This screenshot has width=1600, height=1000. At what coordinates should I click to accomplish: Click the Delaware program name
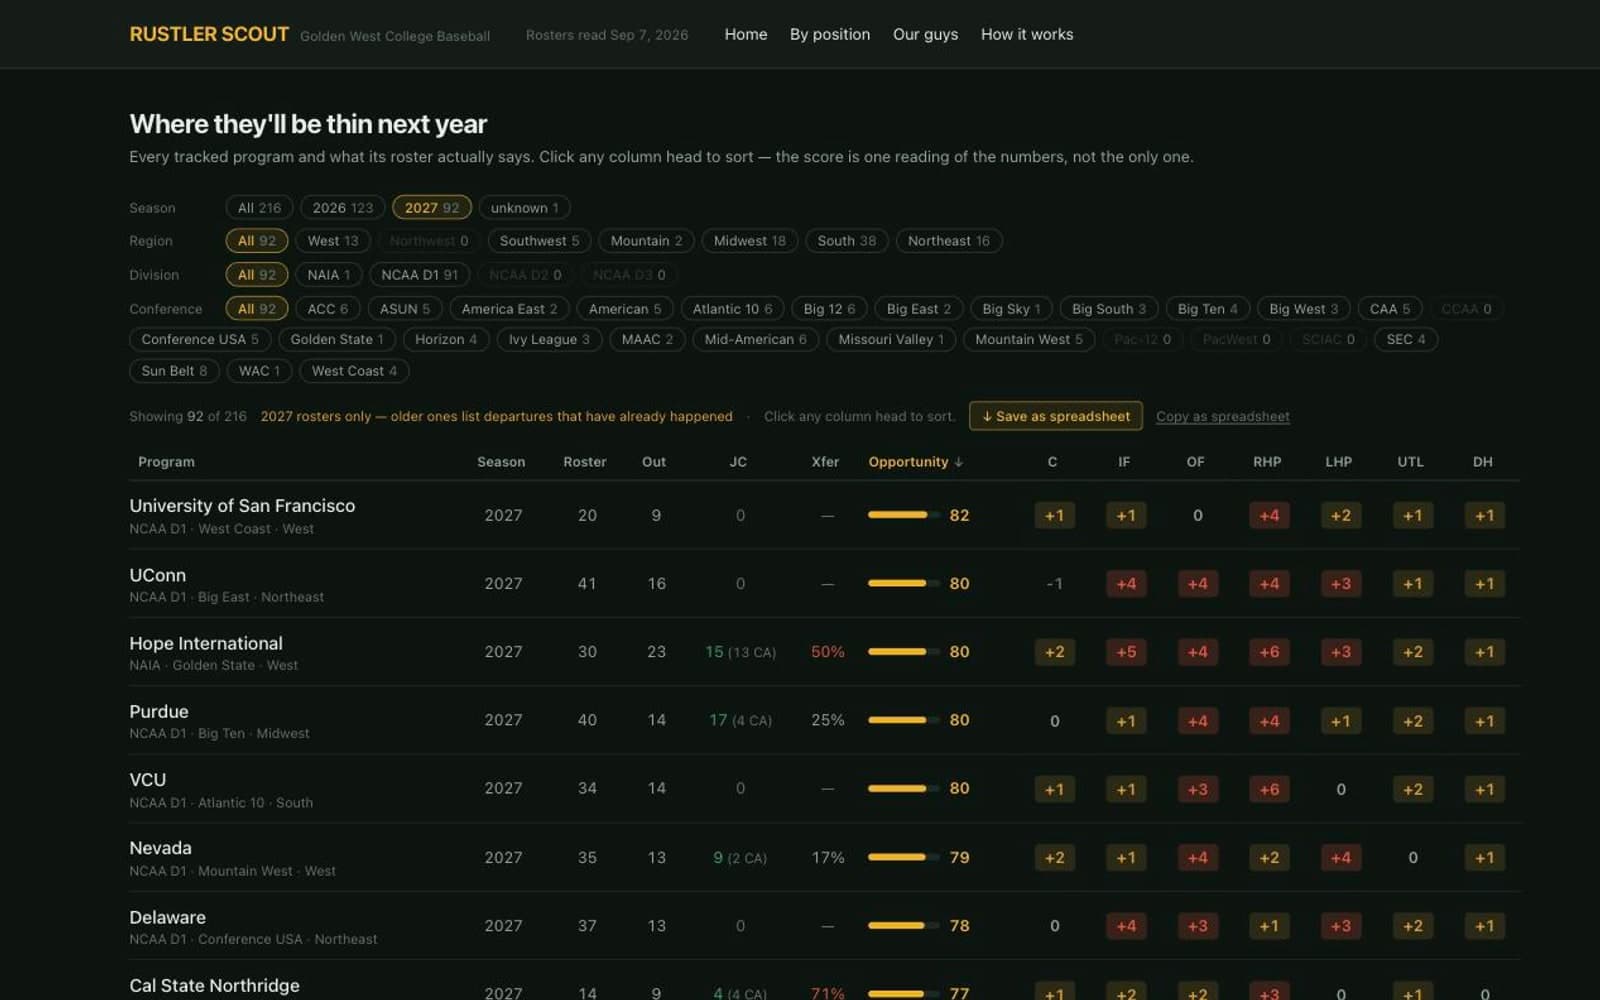[x=167, y=917]
